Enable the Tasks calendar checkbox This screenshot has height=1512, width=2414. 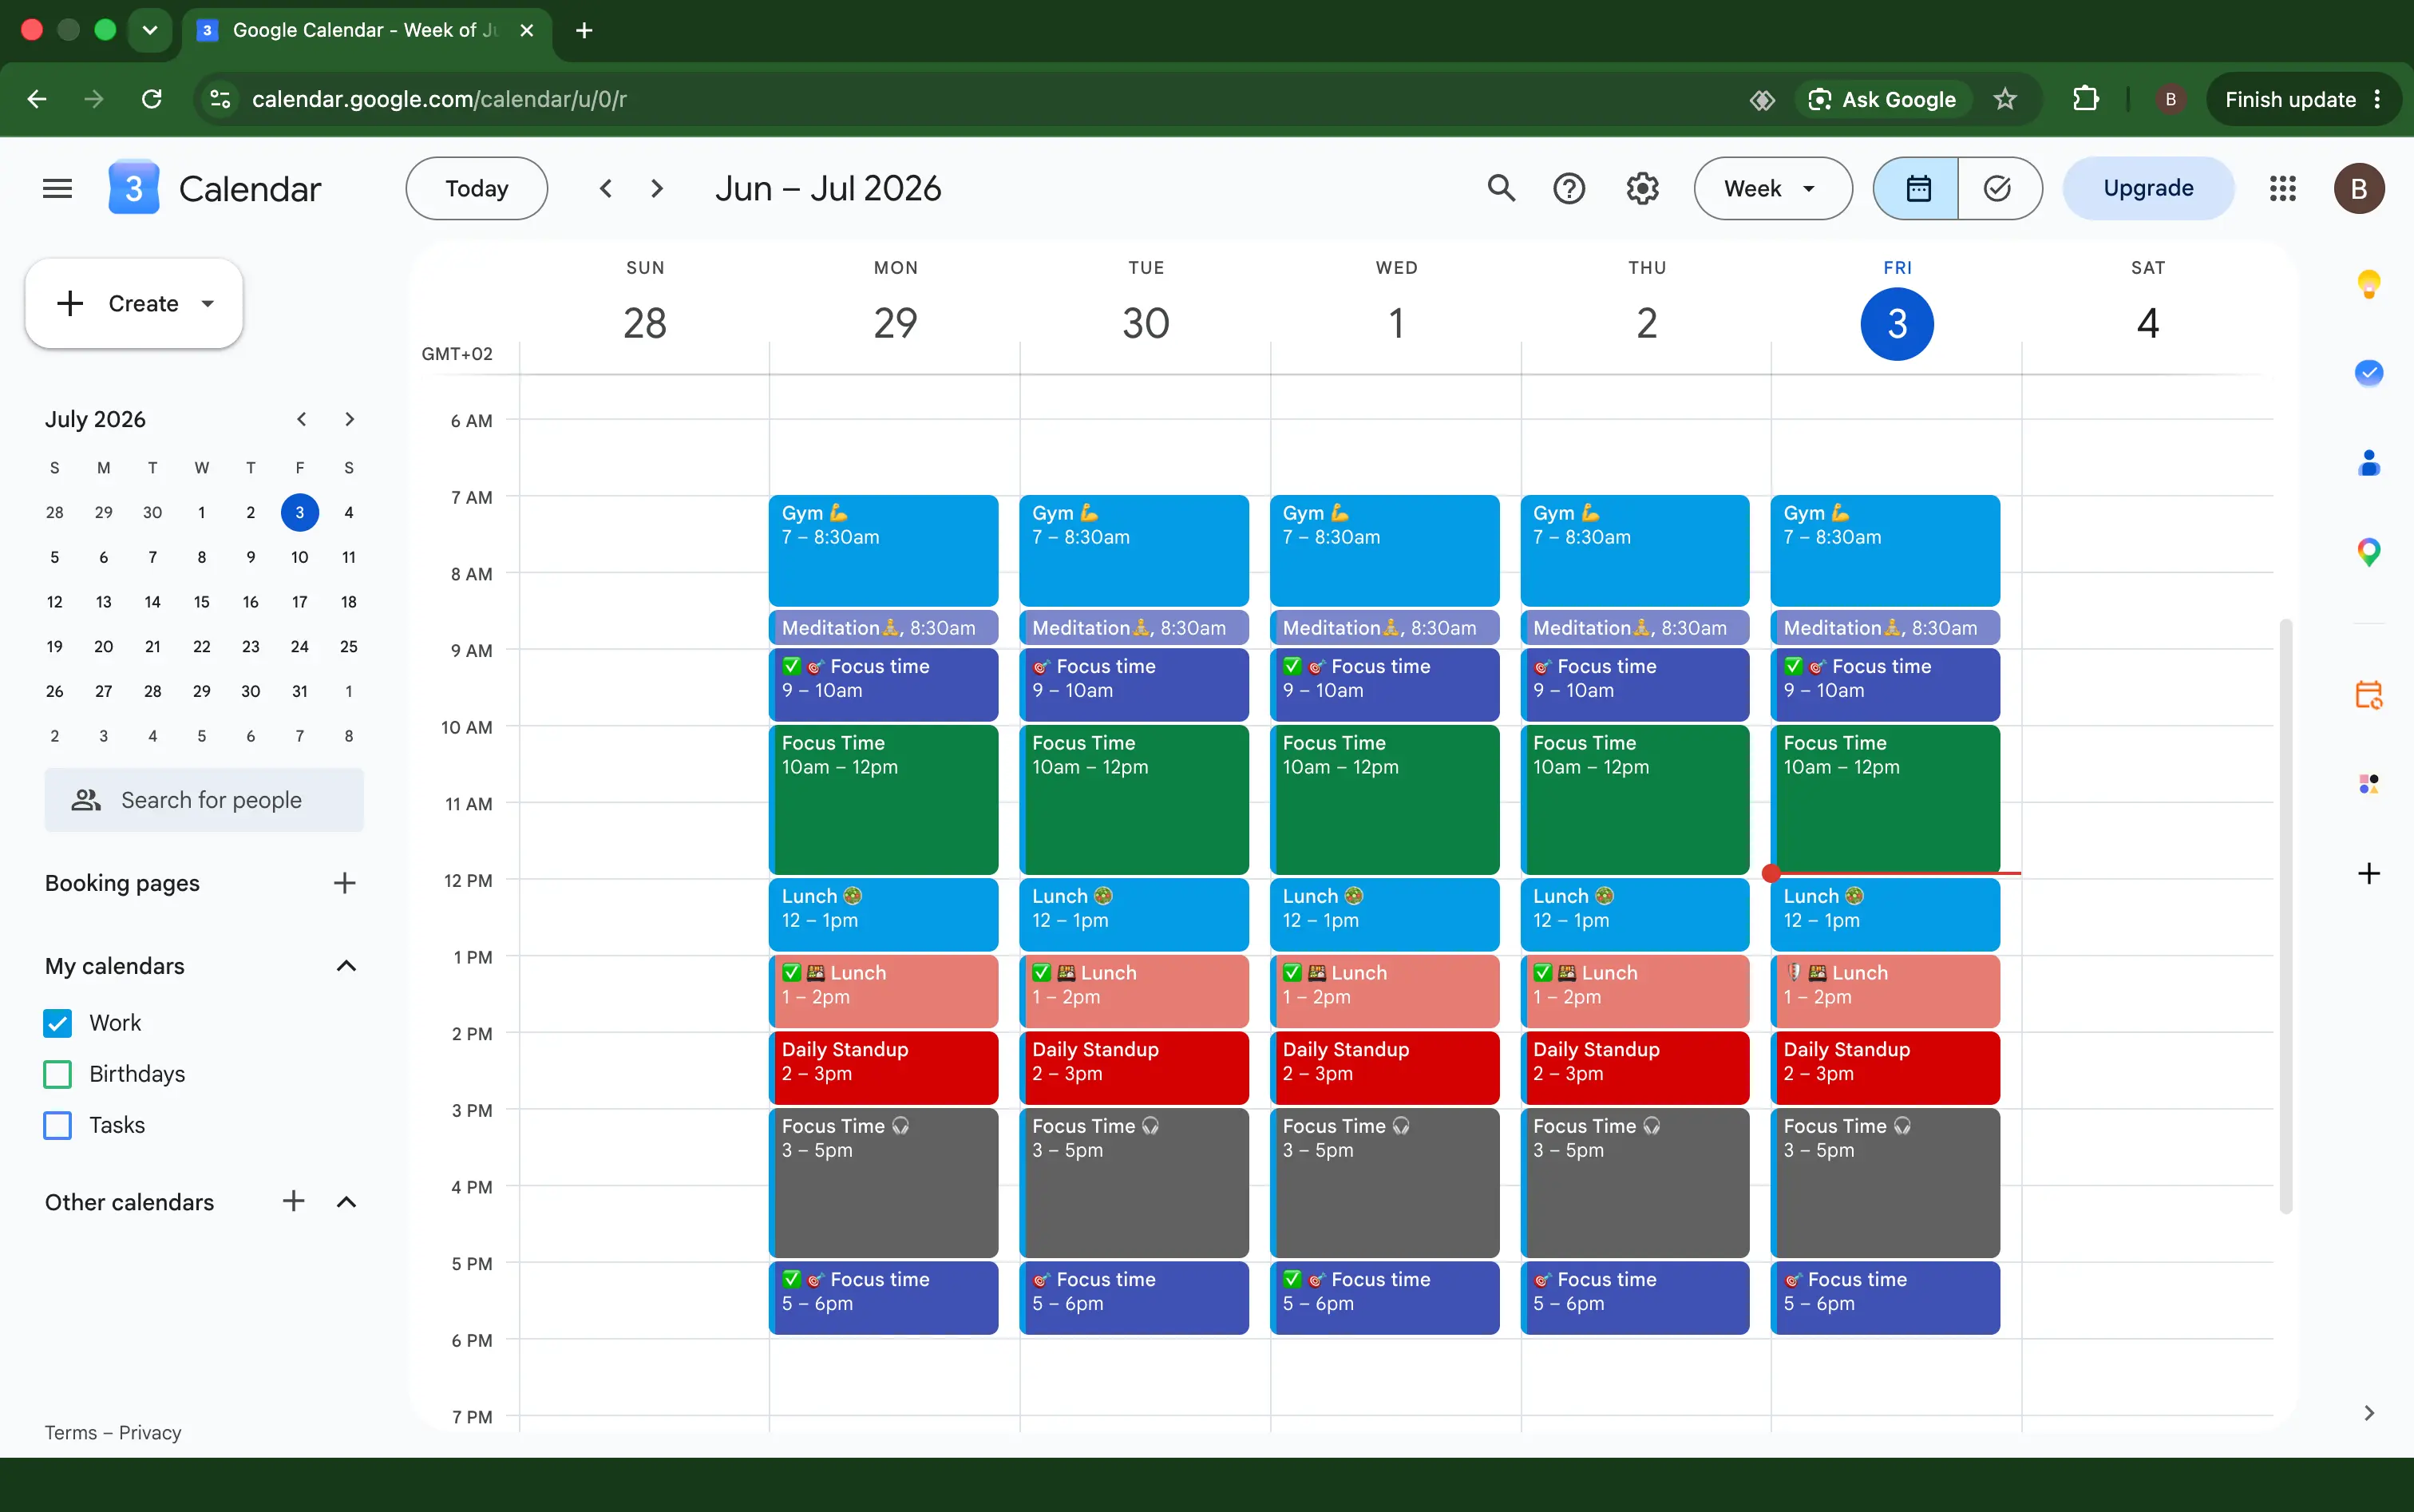click(58, 1125)
